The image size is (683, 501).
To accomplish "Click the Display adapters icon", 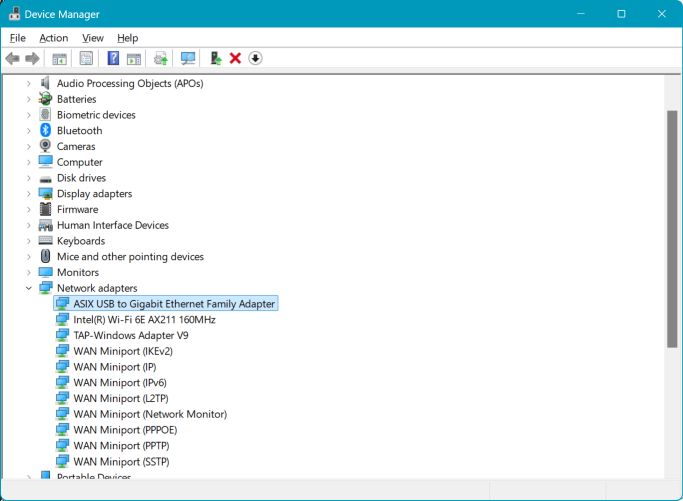I will [45, 193].
